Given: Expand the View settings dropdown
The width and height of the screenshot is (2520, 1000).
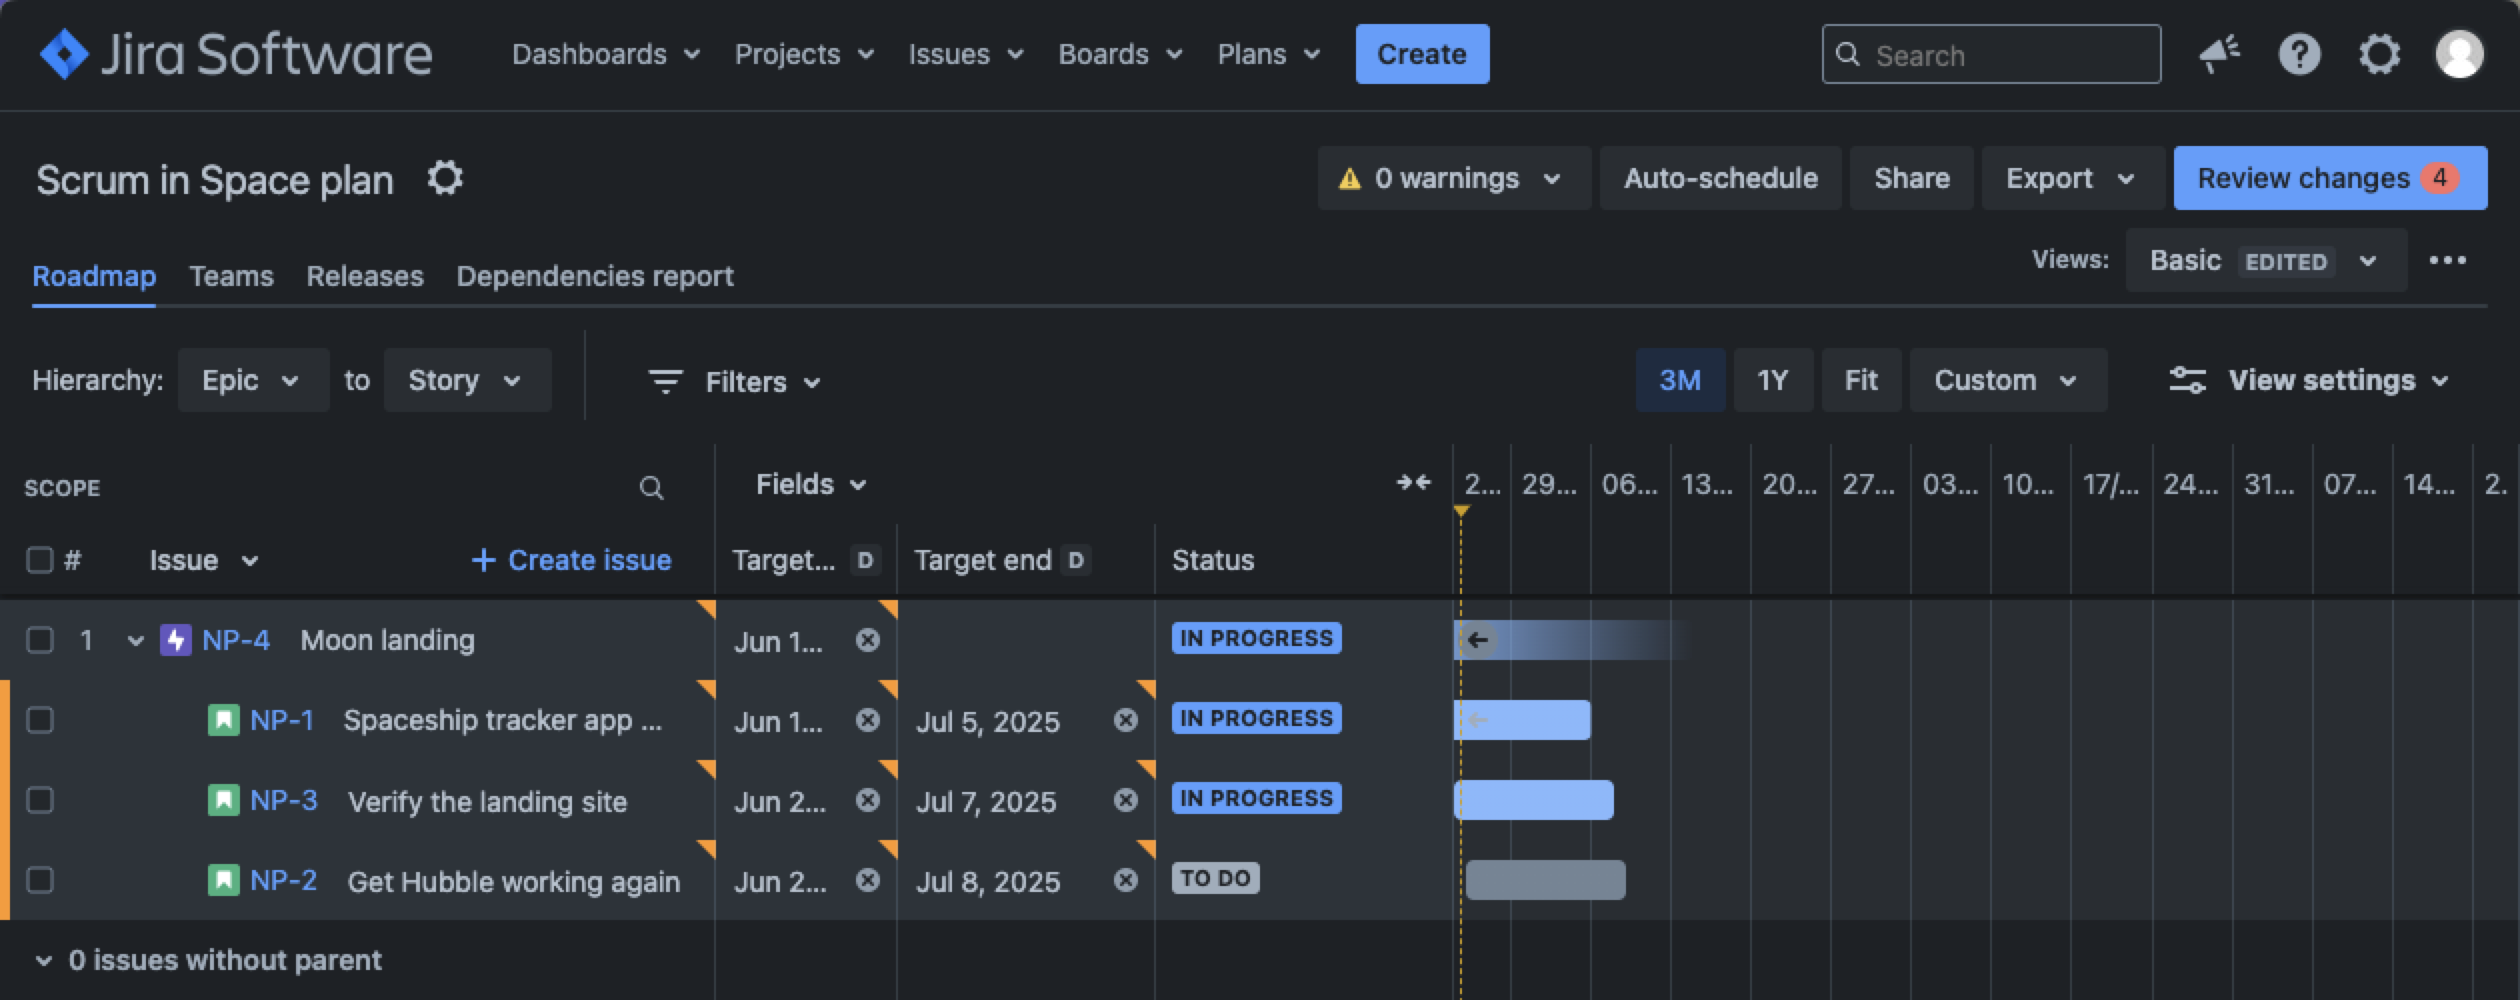Looking at the screenshot, I should click(2309, 380).
